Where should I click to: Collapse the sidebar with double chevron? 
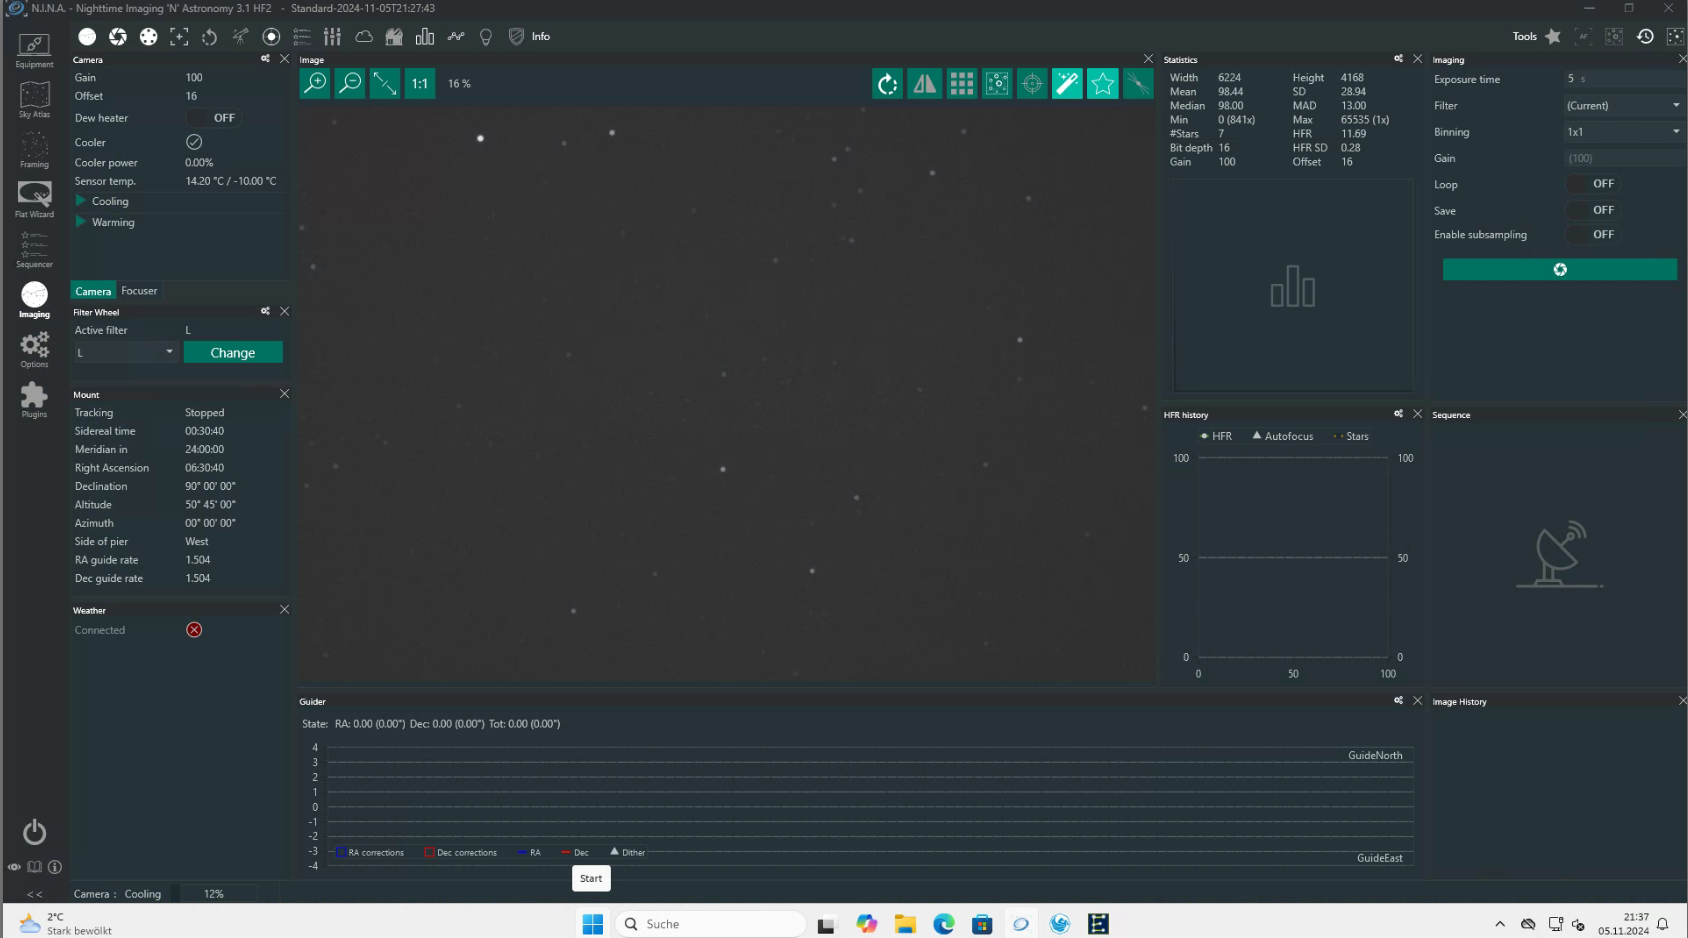pos(34,894)
